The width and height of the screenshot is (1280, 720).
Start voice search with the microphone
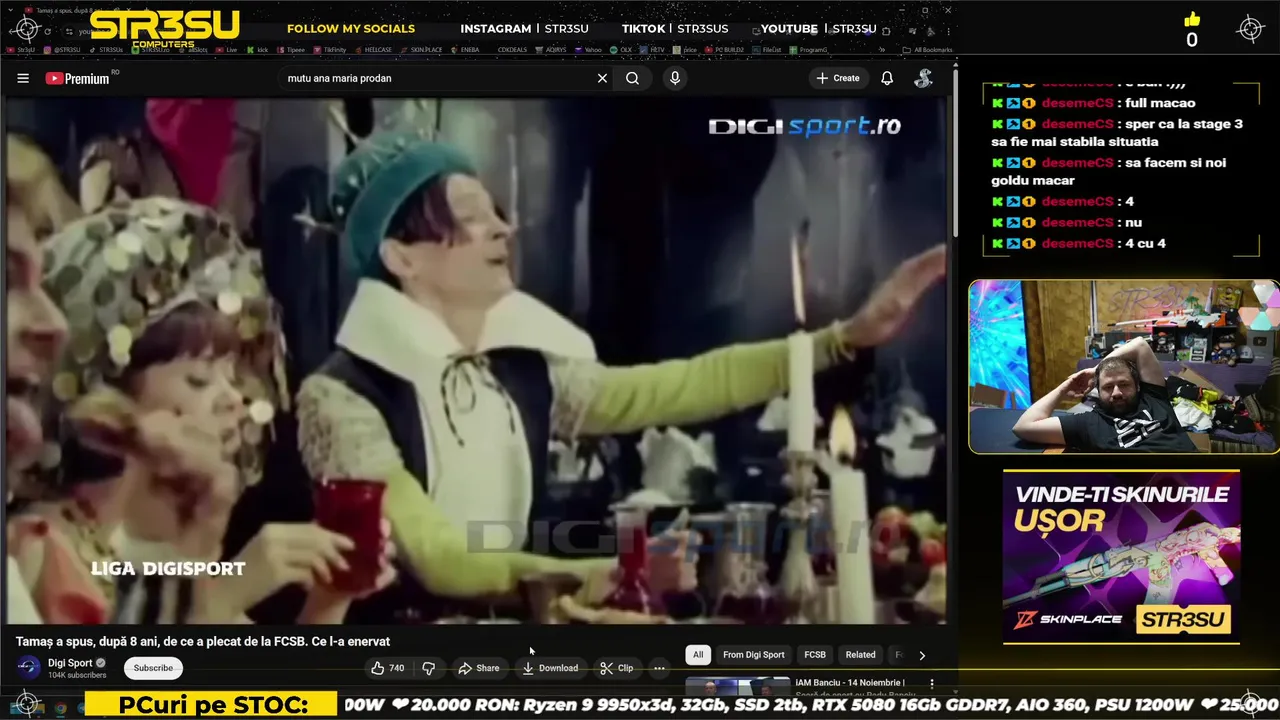675,78
